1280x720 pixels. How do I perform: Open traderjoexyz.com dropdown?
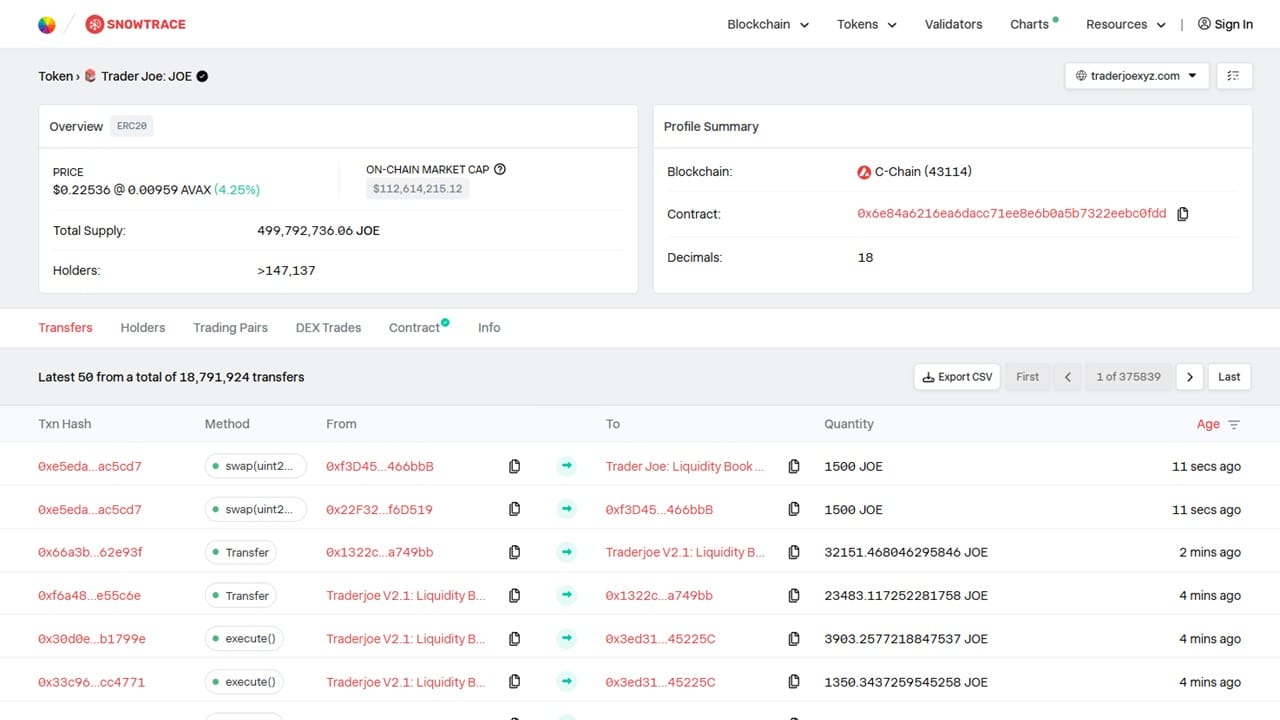(x=1137, y=76)
